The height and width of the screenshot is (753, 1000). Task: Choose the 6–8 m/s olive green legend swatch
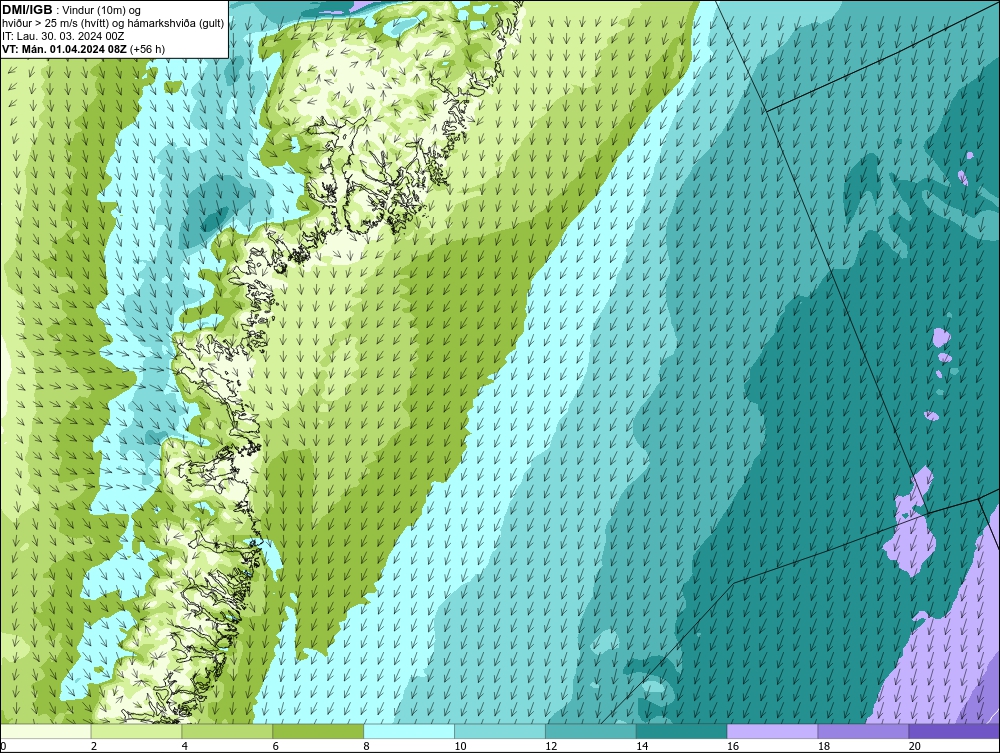(x=318, y=731)
